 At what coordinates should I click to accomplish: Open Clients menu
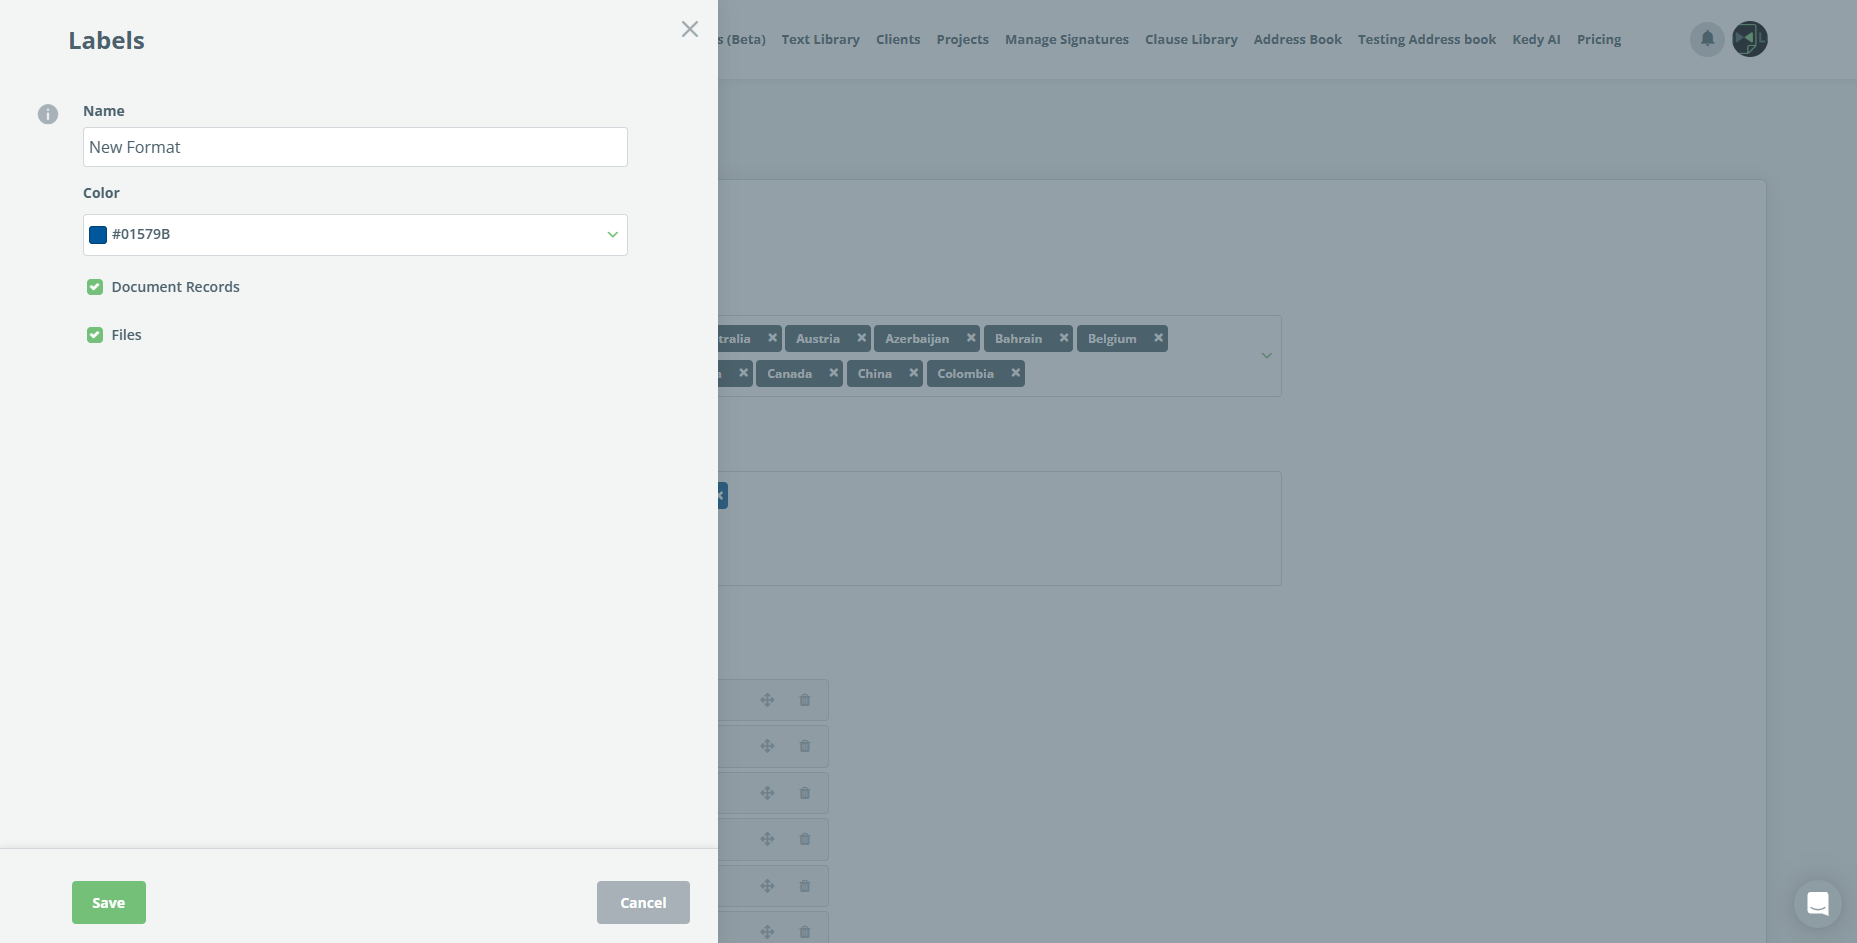click(x=898, y=40)
